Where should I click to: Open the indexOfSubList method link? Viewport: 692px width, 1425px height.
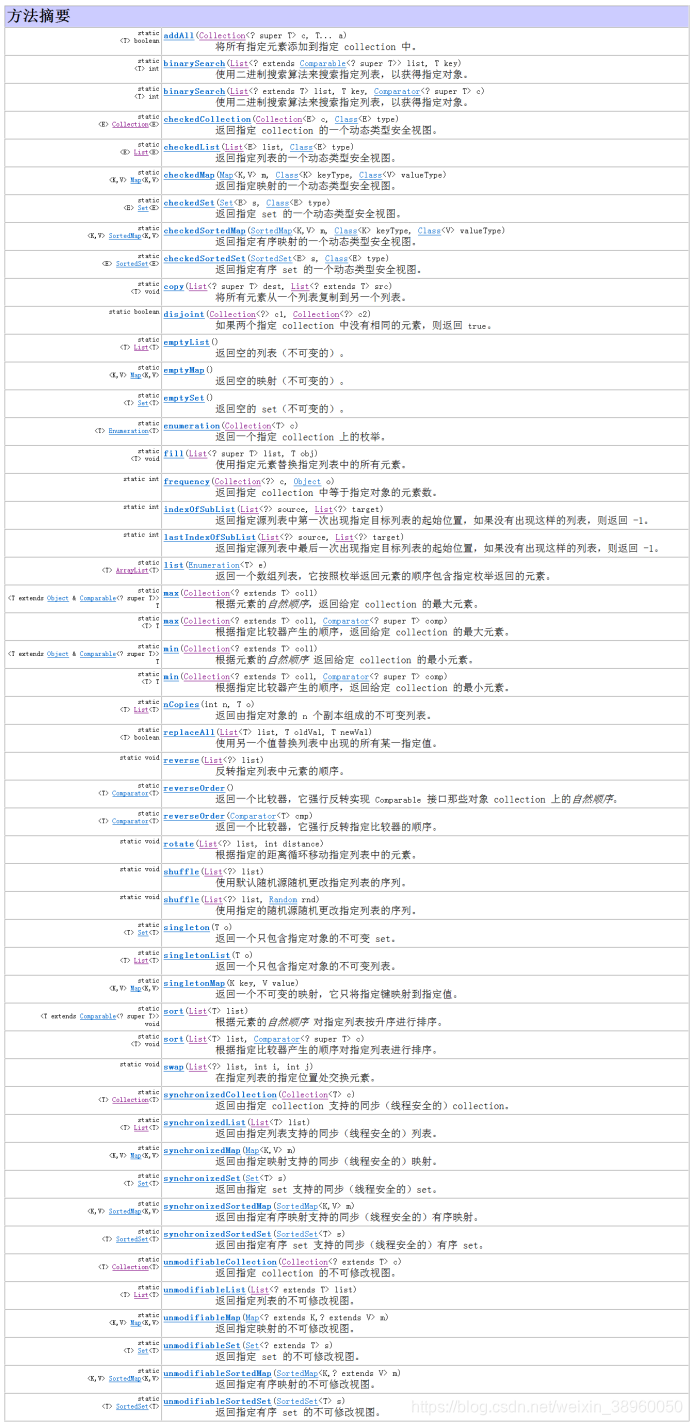pos(199,509)
